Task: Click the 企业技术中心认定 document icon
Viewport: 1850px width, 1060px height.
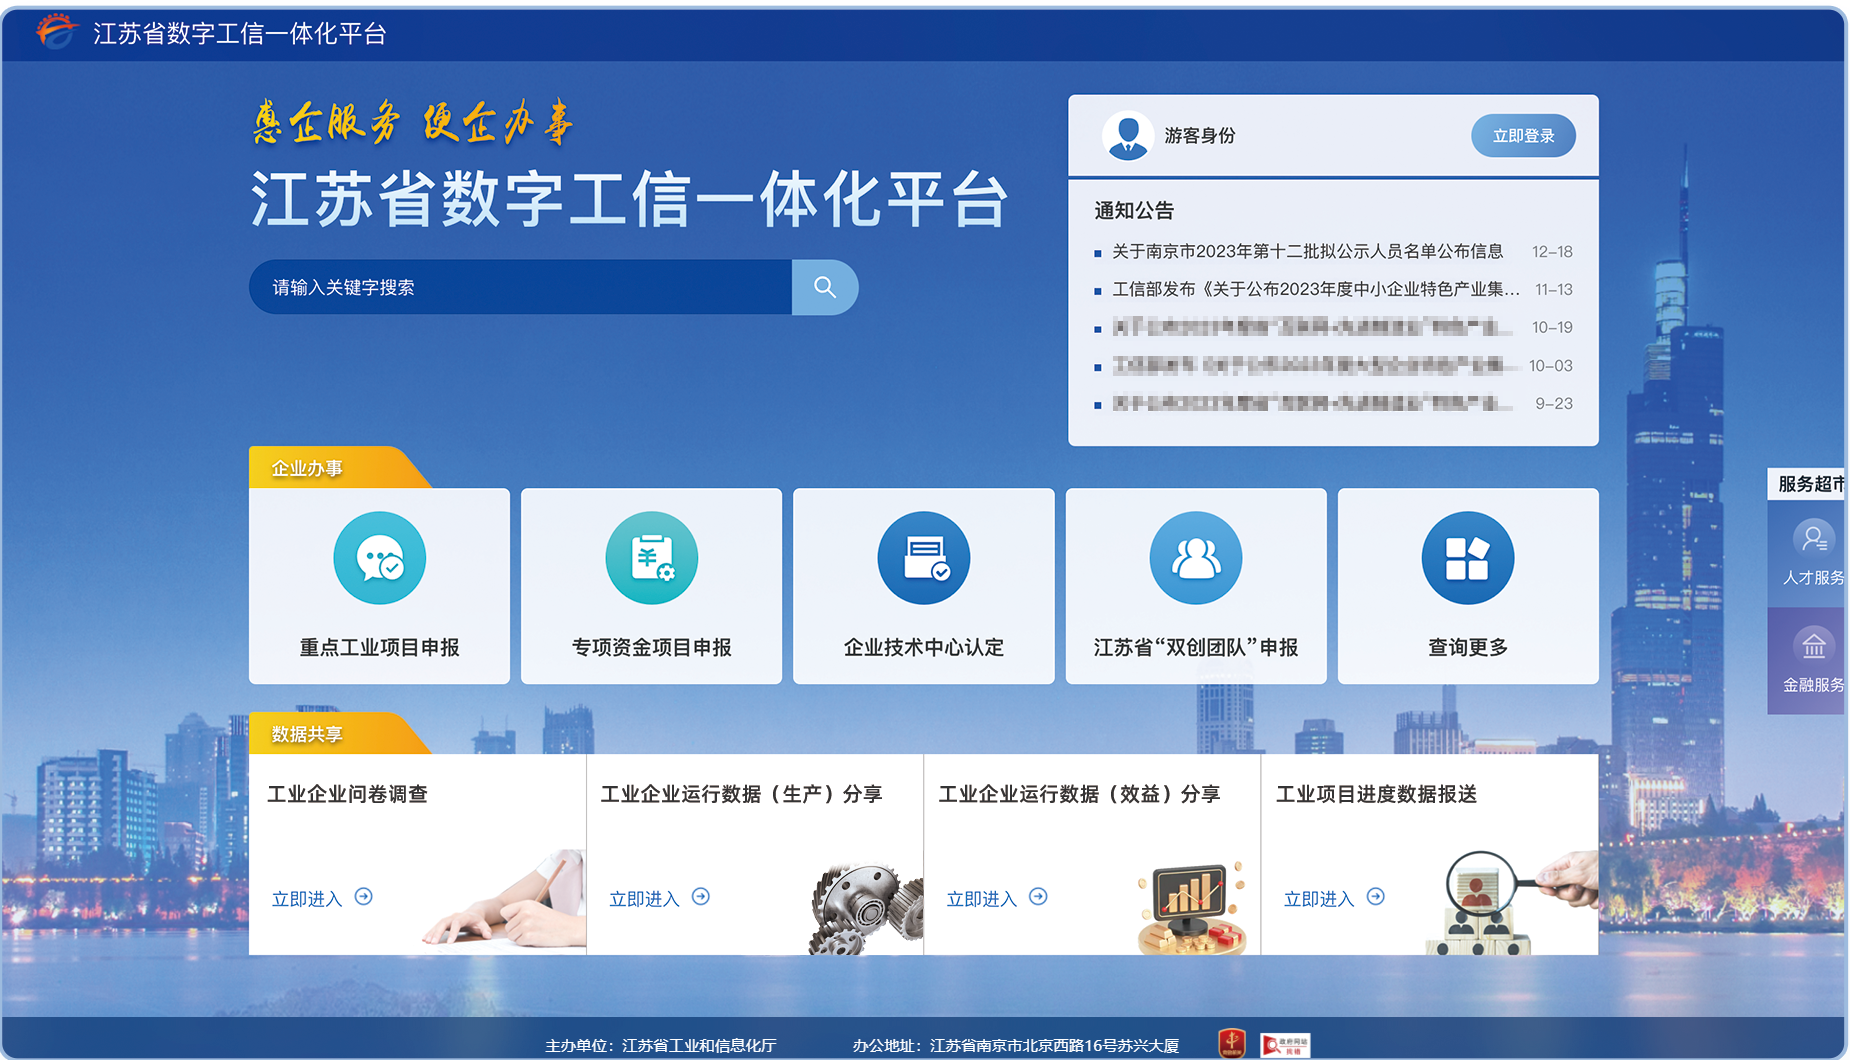Action: point(923,557)
